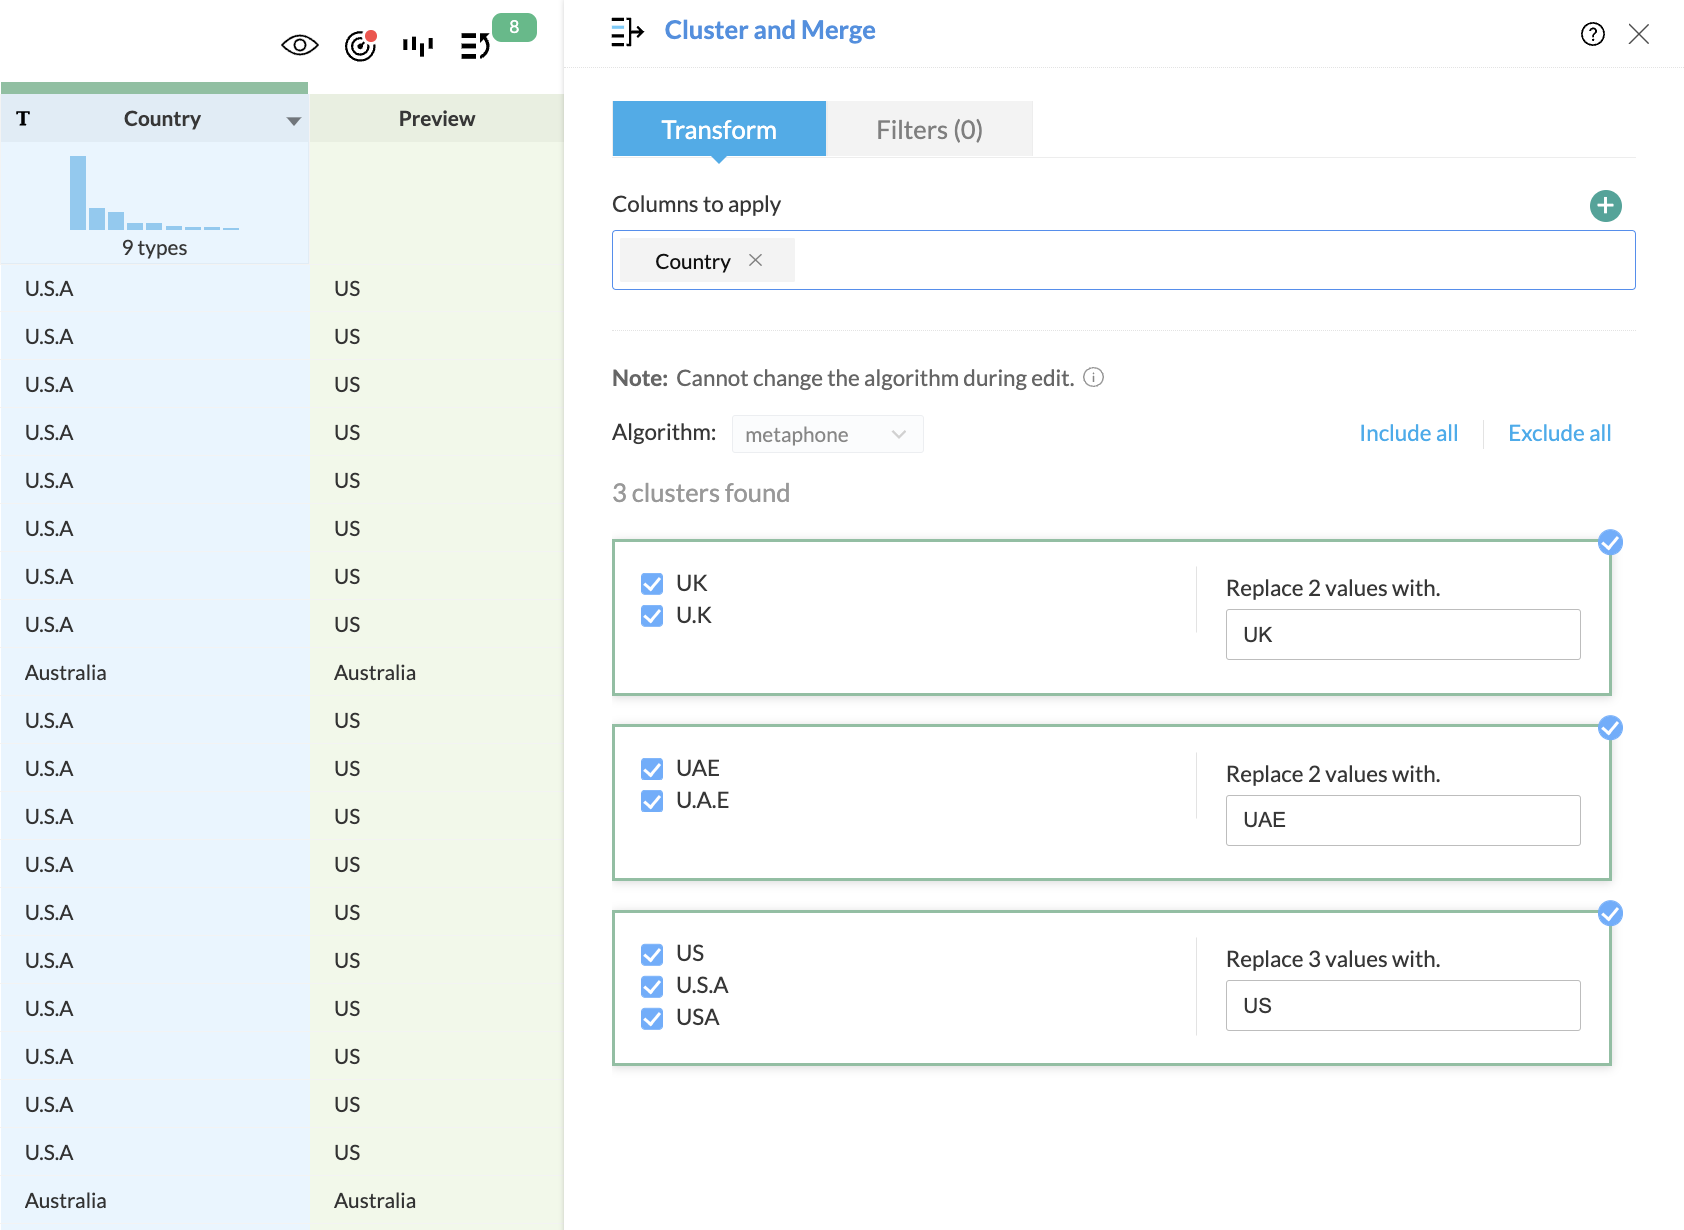Remove Country tag from columns to apply
This screenshot has width=1684, height=1230.
click(x=756, y=260)
